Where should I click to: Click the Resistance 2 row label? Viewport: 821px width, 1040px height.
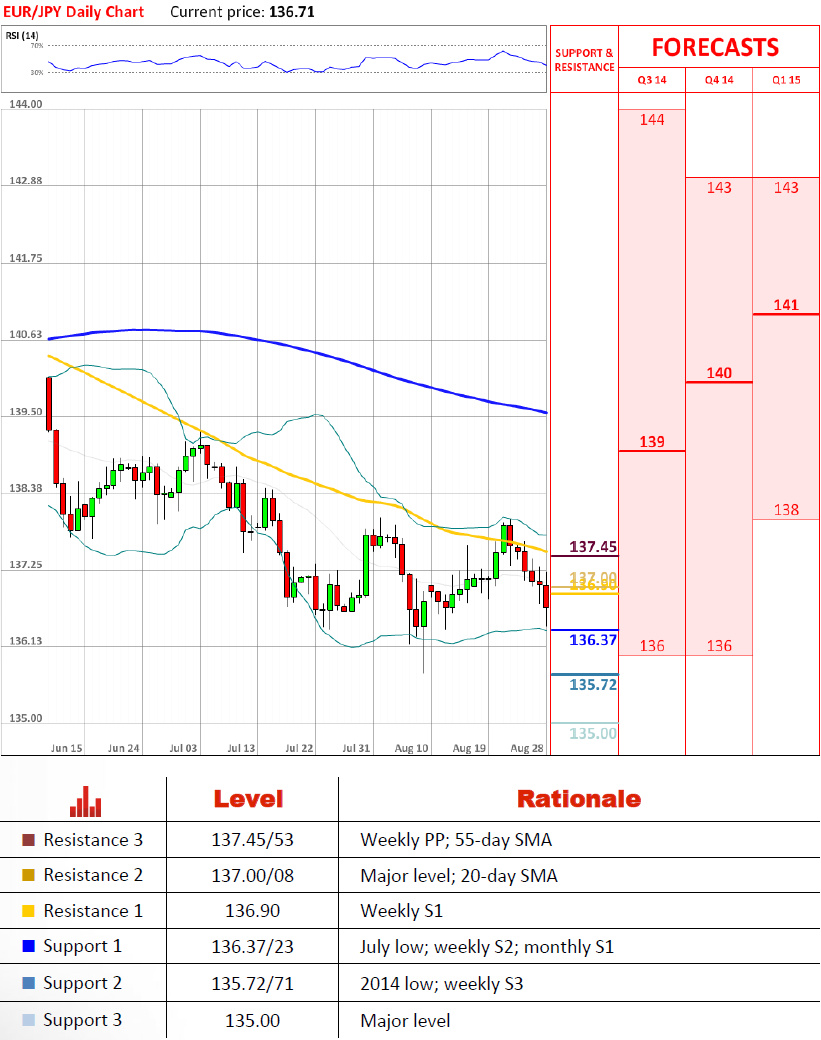click(x=93, y=875)
